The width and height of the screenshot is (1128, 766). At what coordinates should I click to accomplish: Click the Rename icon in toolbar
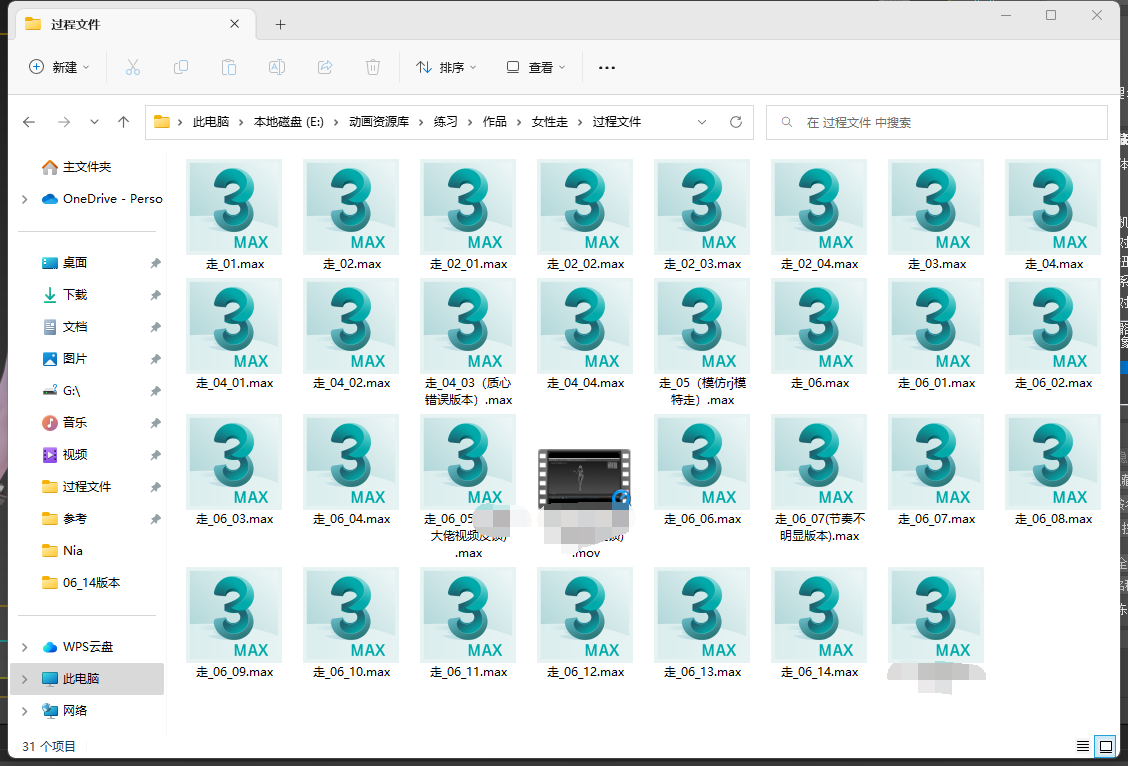(277, 68)
